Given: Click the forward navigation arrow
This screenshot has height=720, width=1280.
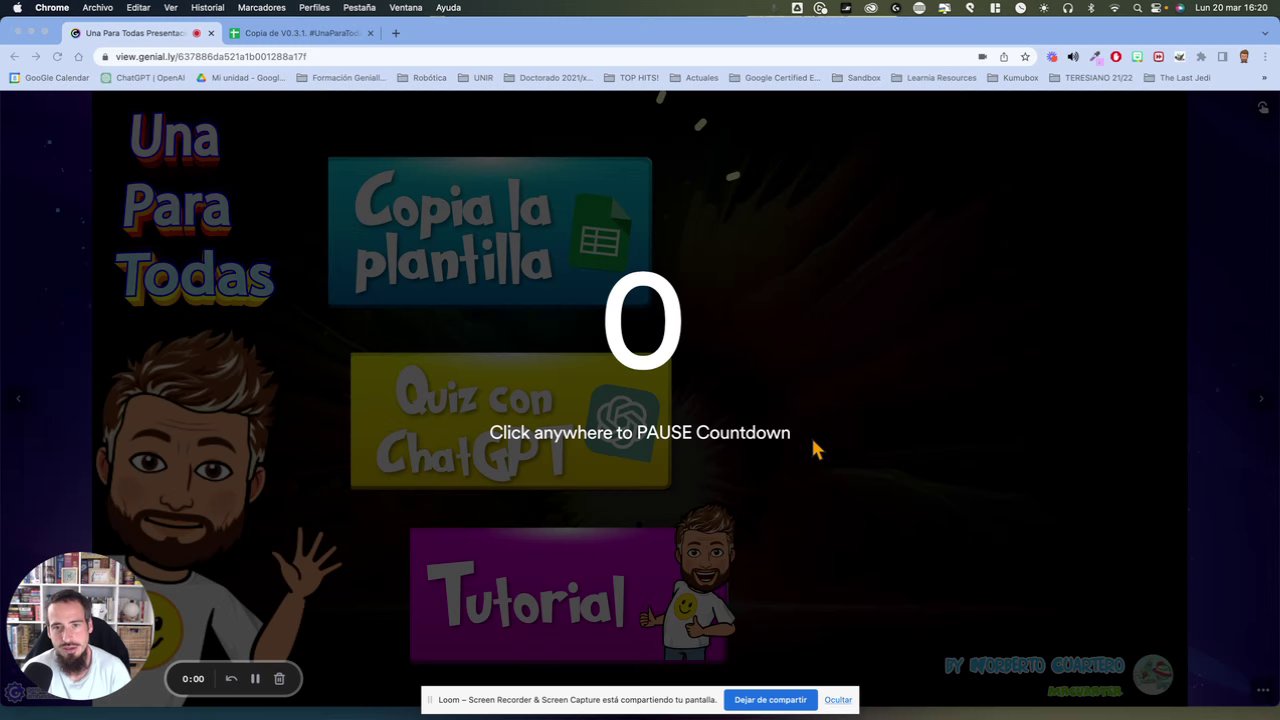Looking at the screenshot, I should (x=36, y=57).
